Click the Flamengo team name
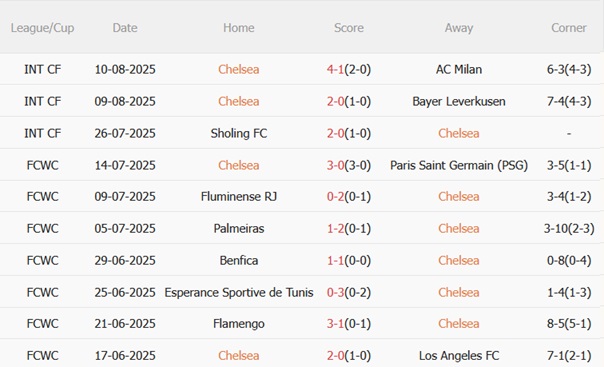 click(239, 323)
